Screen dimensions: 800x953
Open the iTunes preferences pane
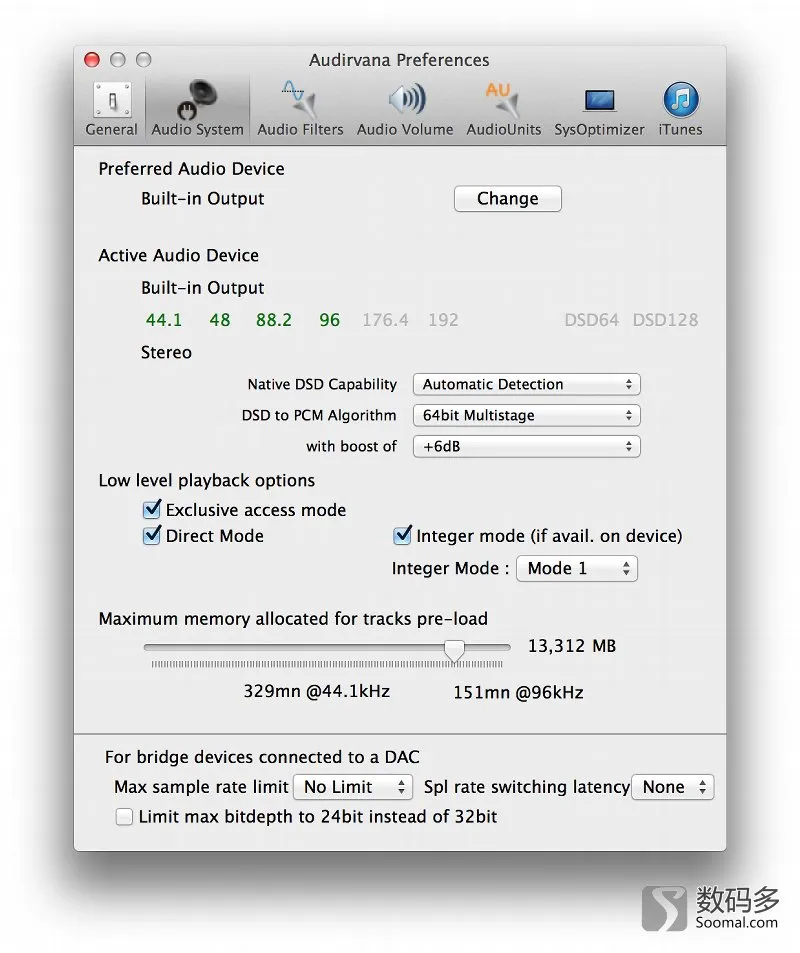(x=680, y=110)
